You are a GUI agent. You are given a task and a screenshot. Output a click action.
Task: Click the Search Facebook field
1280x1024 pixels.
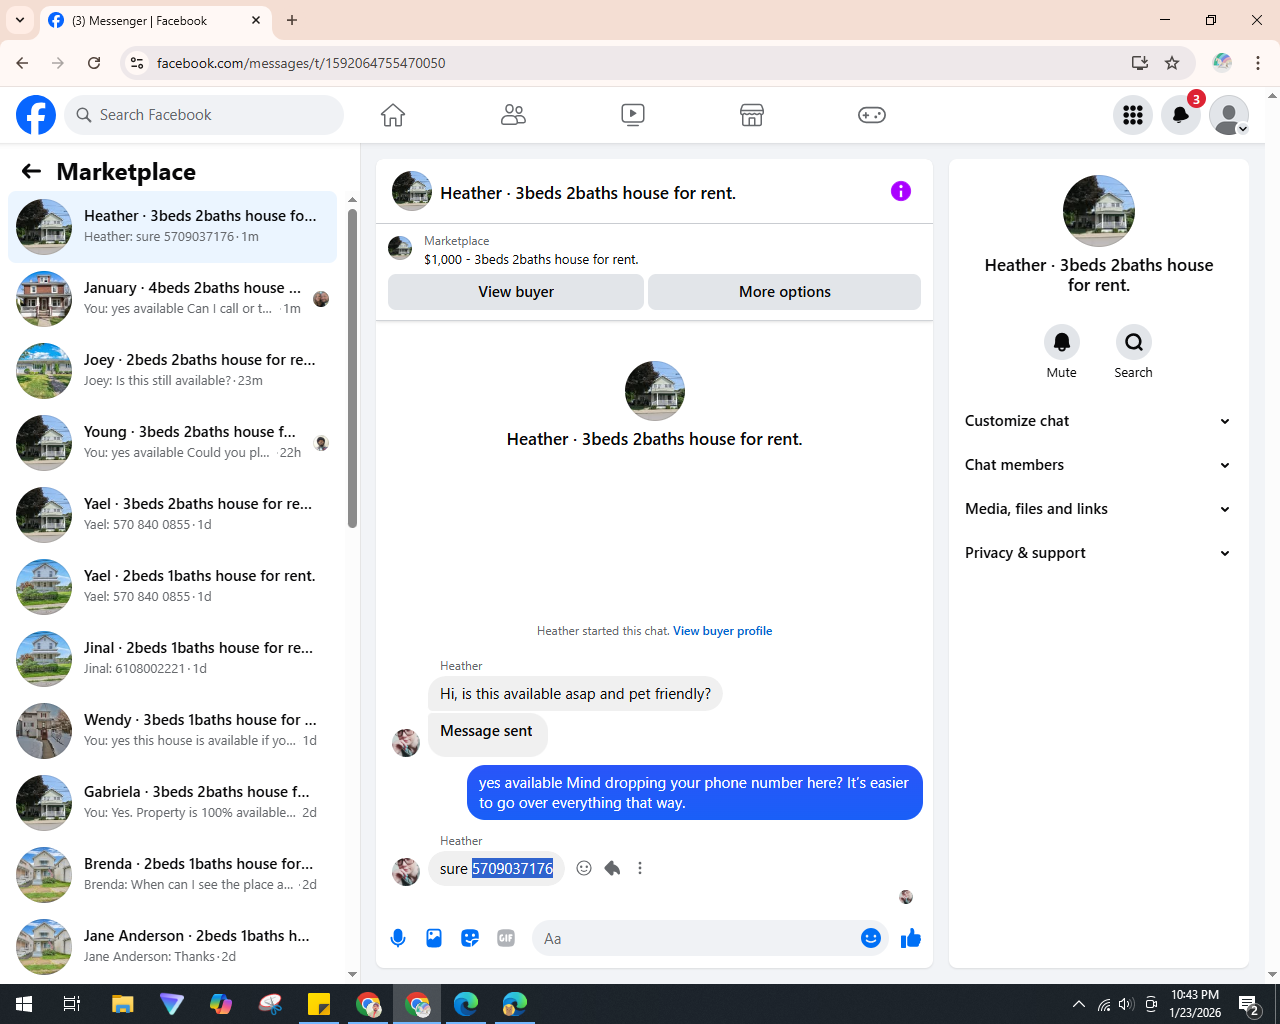[204, 115]
